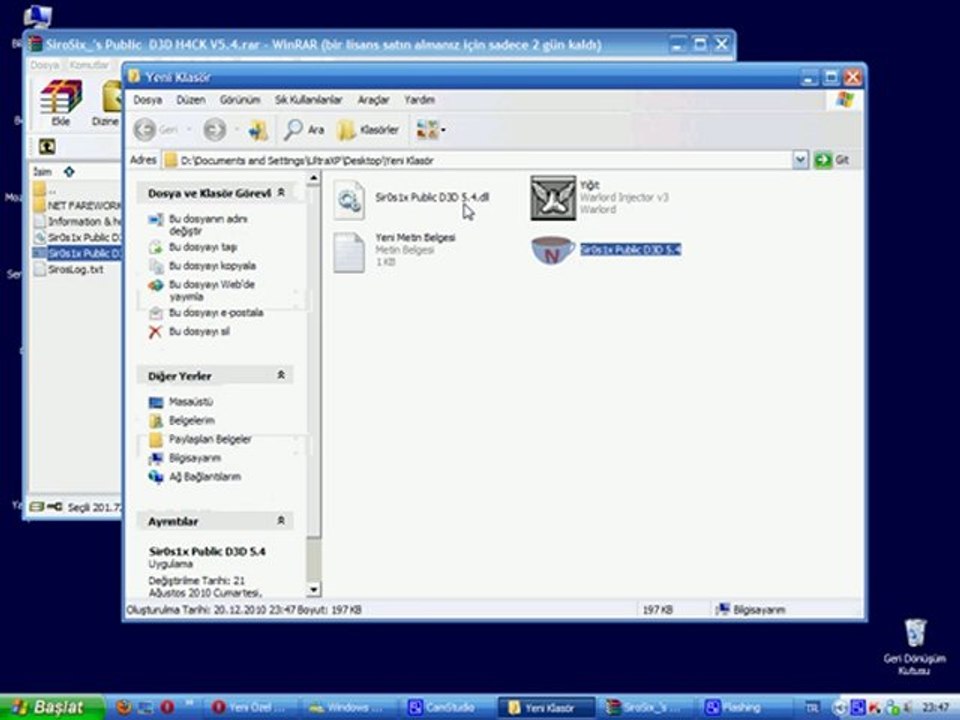Screen dimensions: 960x720
Task: Open the Komutlar menu in WinRAR
Action: tap(89, 65)
